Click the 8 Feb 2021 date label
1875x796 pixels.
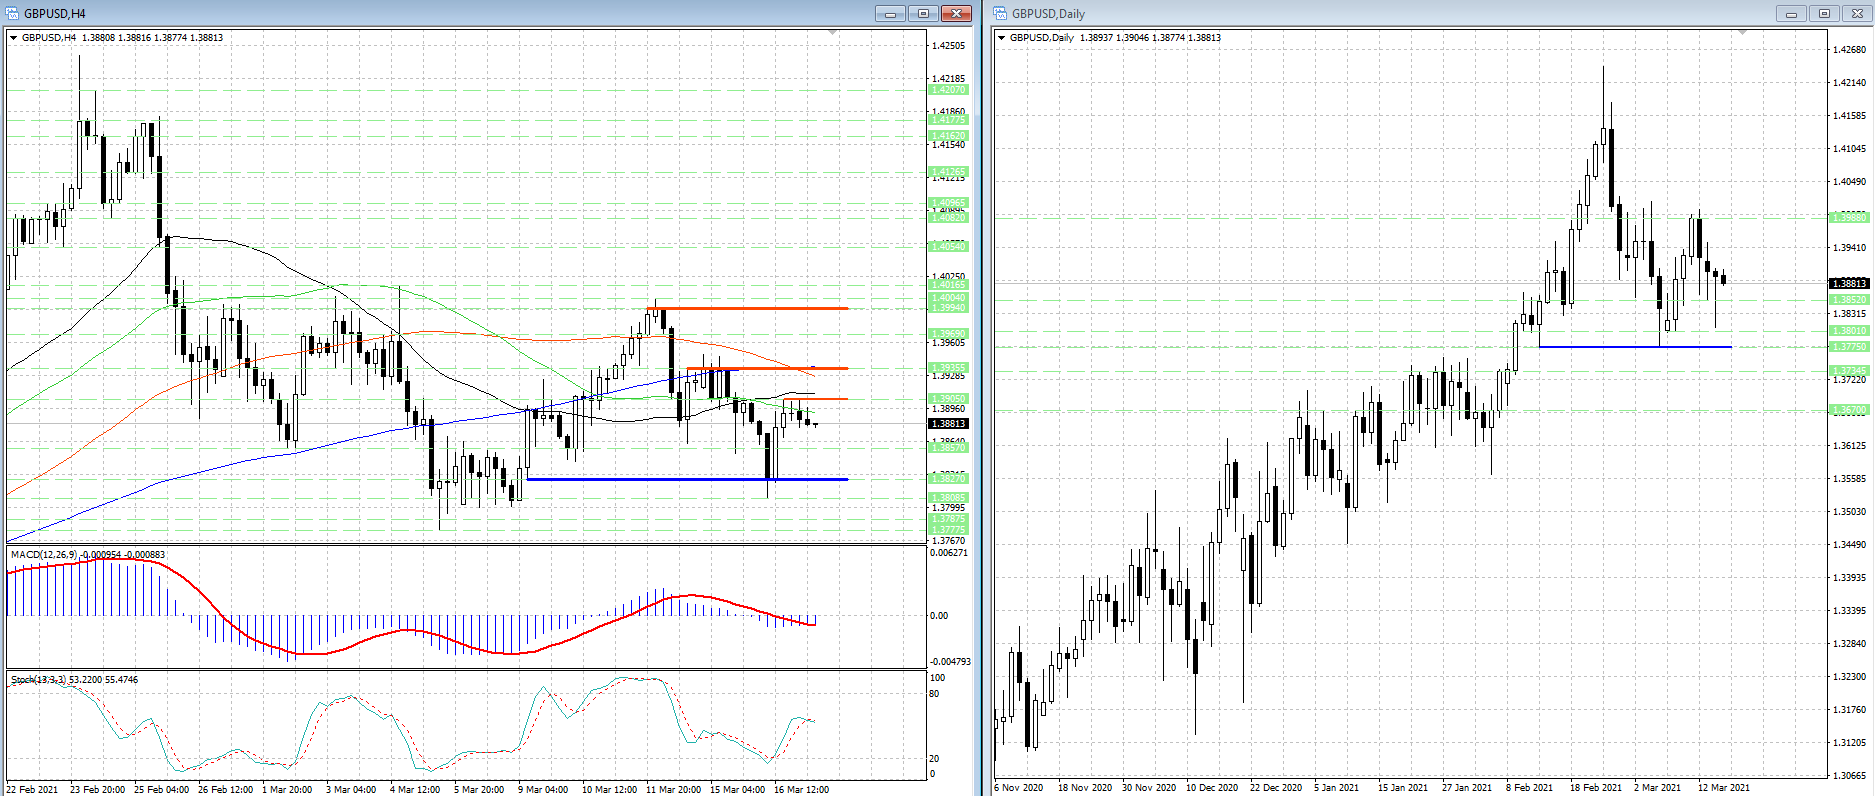coord(1530,788)
